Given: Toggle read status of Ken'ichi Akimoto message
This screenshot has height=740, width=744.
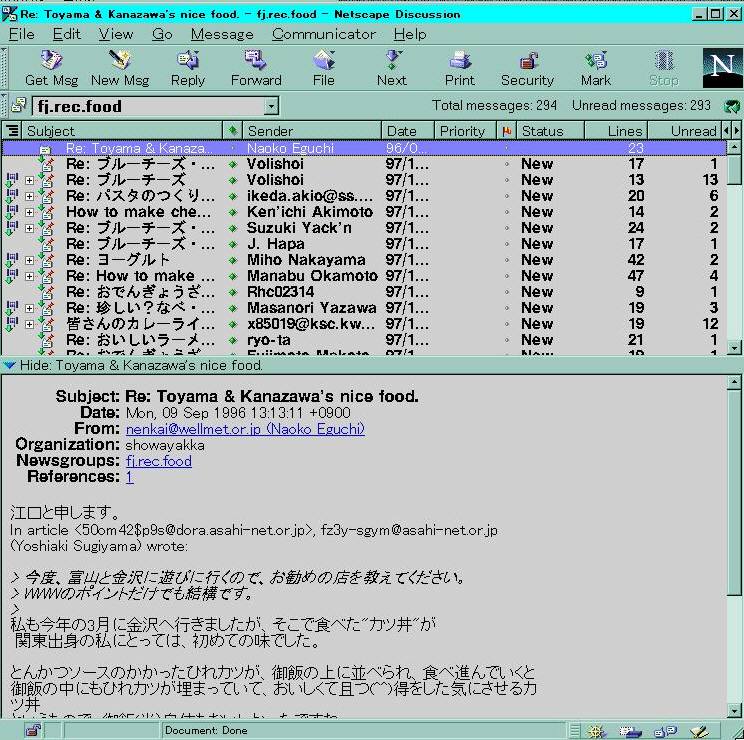Looking at the screenshot, I should pos(233,212).
